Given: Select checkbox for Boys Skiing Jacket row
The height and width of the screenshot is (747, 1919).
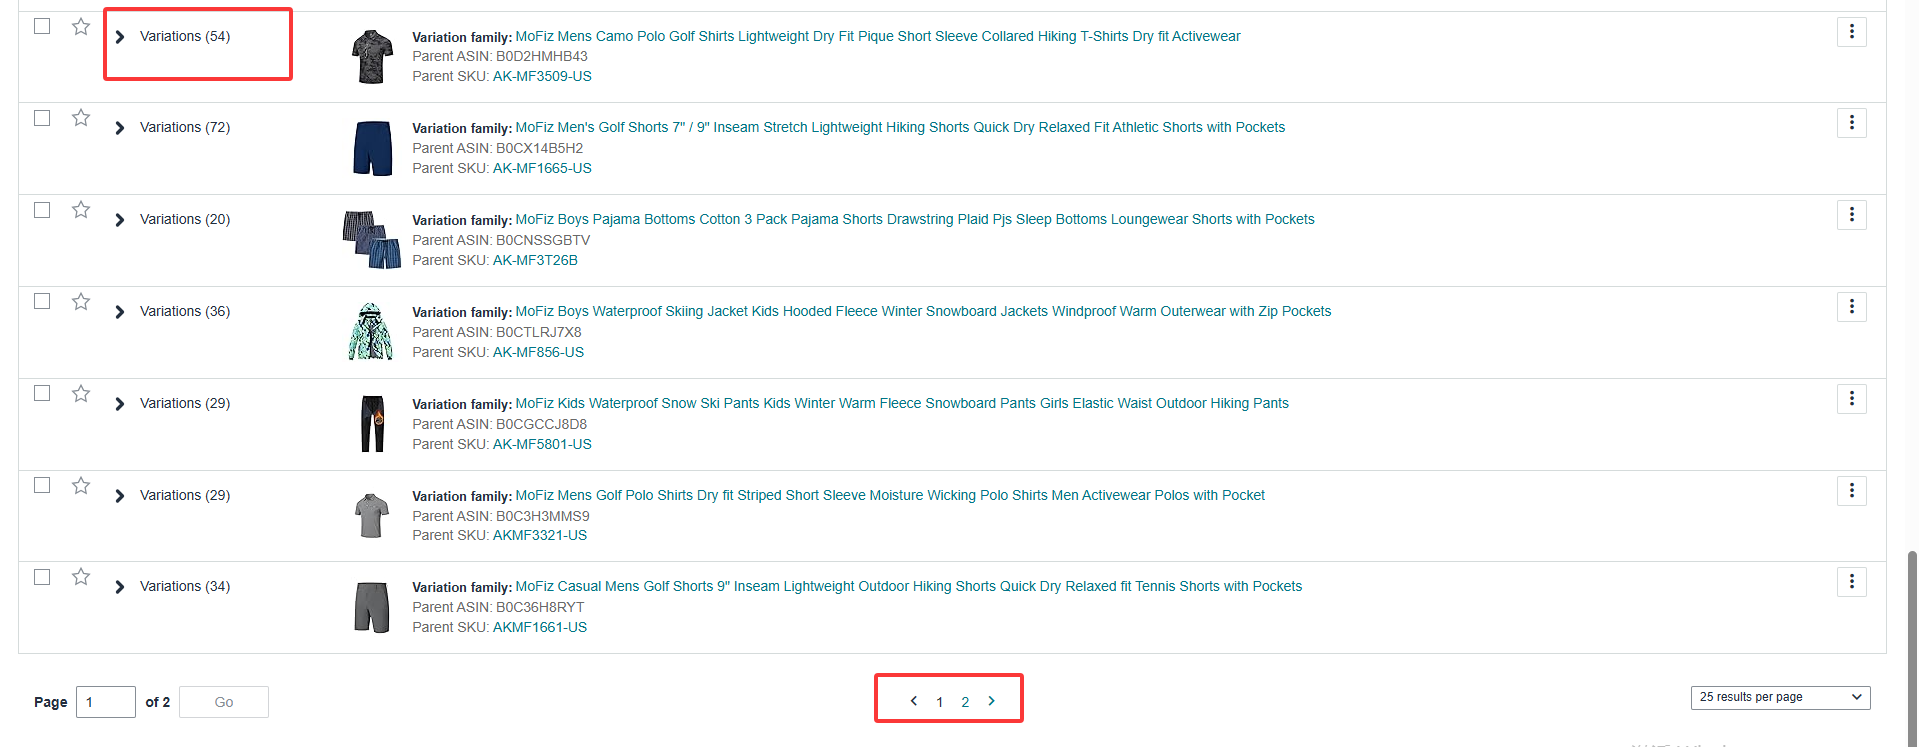Looking at the screenshot, I should [42, 301].
